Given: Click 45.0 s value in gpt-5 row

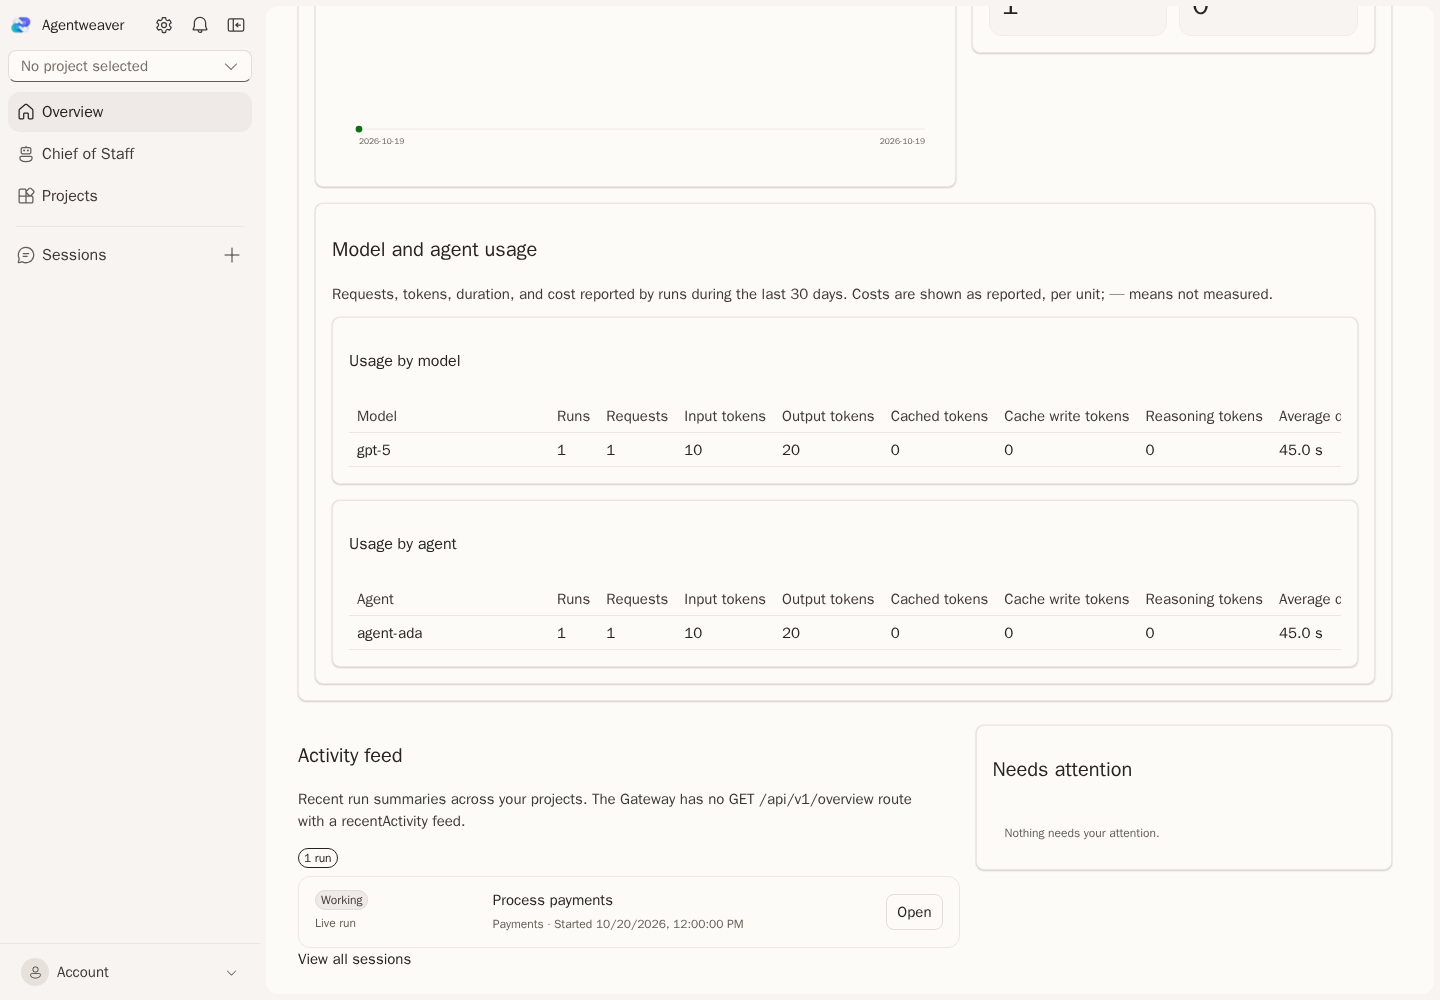Looking at the screenshot, I should click(x=1301, y=450).
